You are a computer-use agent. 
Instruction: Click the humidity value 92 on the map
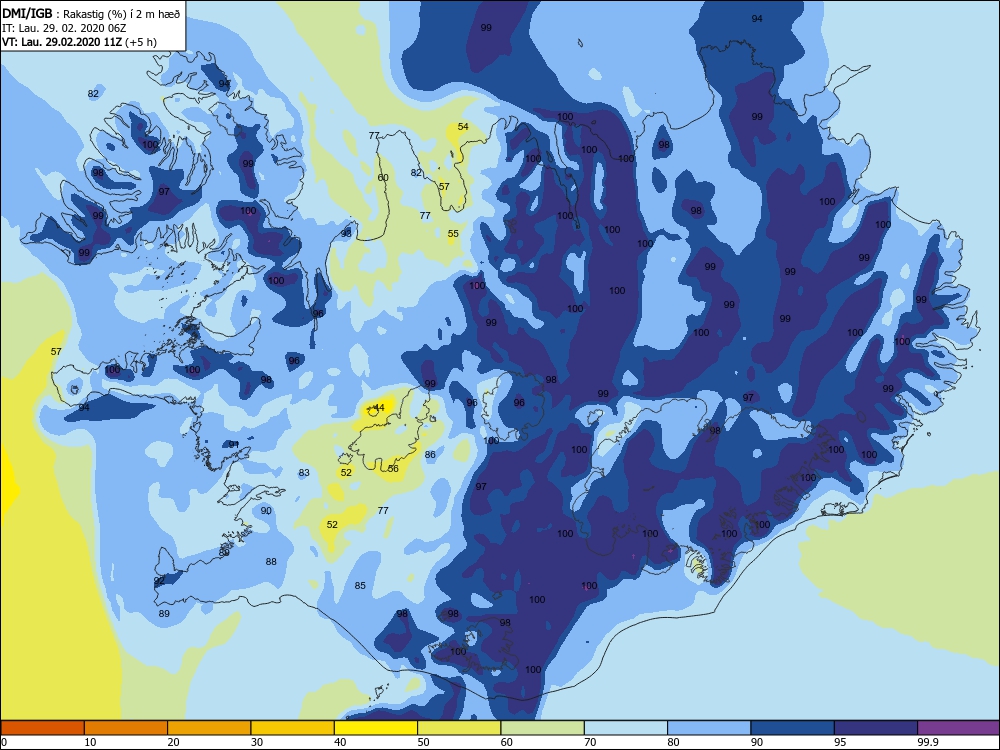click(159, 580)
